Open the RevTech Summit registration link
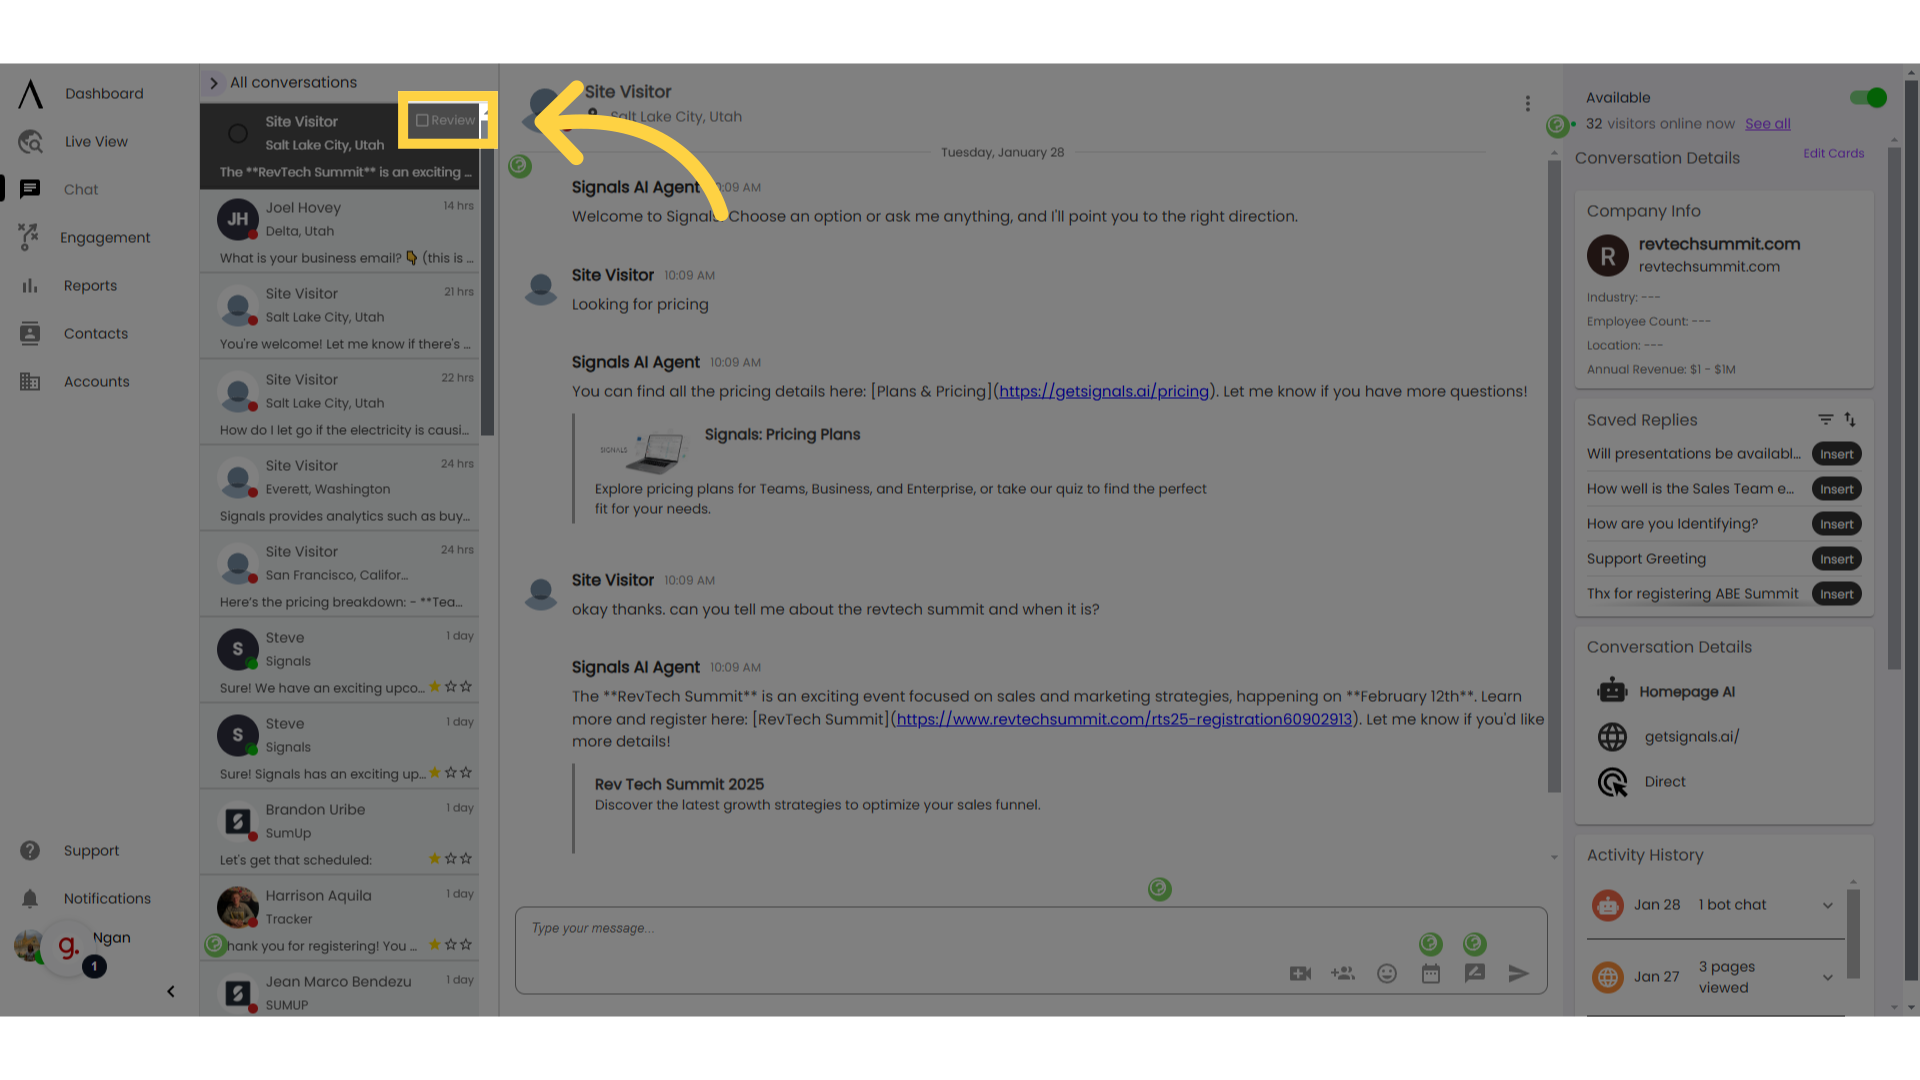 click(x=1124, y=719)
